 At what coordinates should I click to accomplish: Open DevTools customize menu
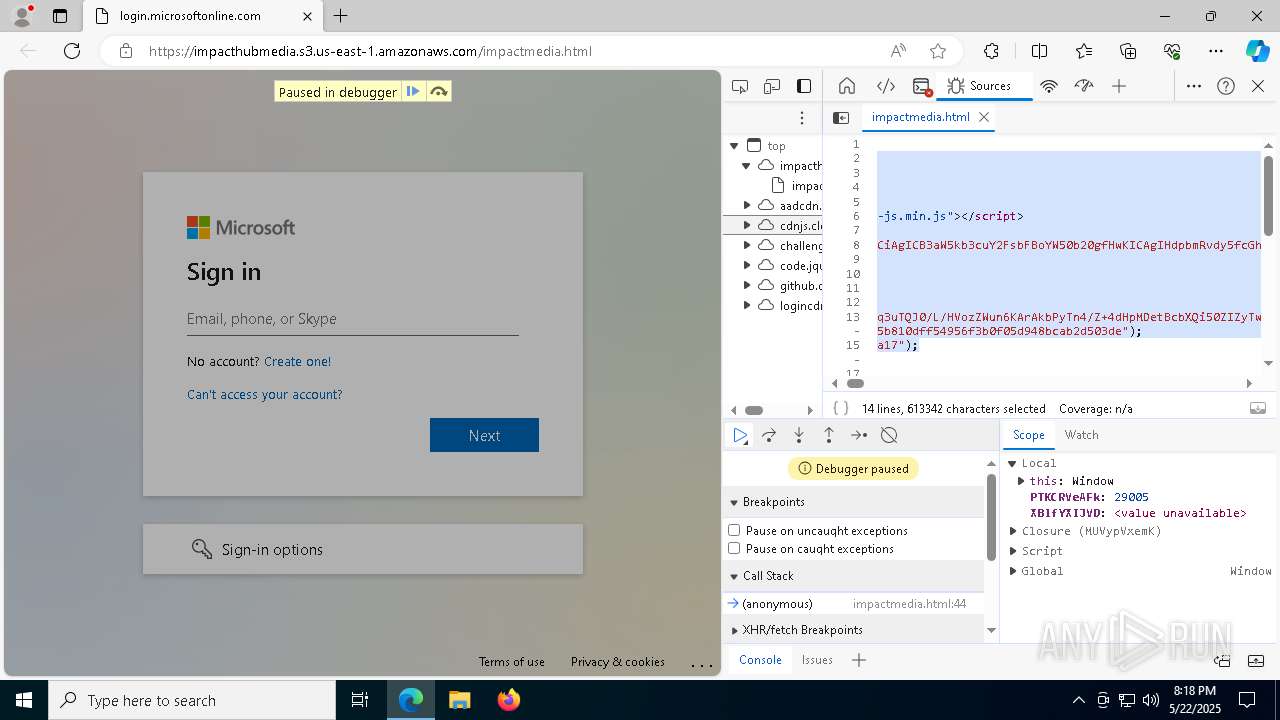(x=1194, y=86)
